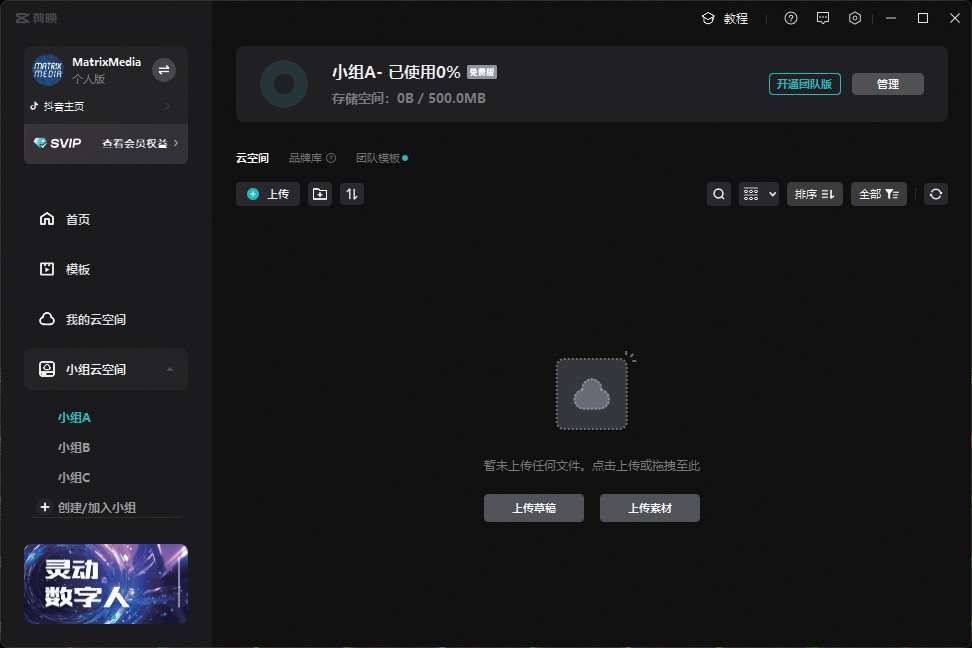The image size is (972, 648).
Task: Open the transfer list arrows icon
Action: coord(351,194)
